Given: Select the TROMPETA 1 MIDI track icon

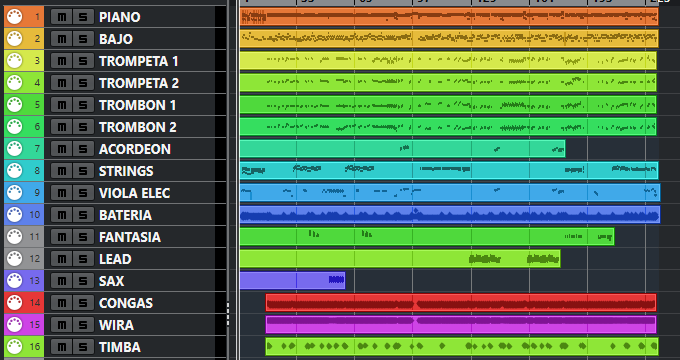Looking at the screenshot, I should tap(14, 61).
